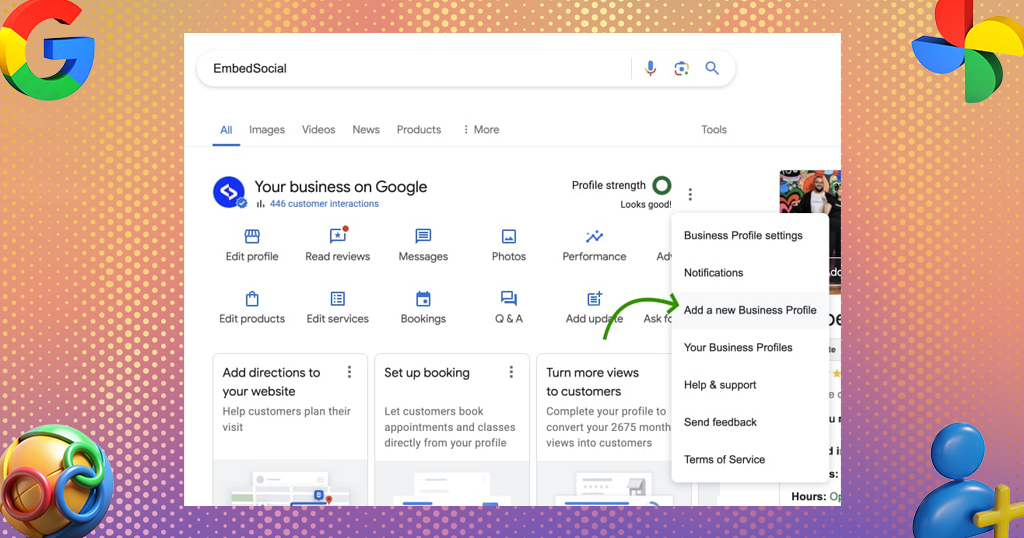Open Terms of Service menu entry
1024x538 pixels.
pyautogui.click(x=750, y=459)
